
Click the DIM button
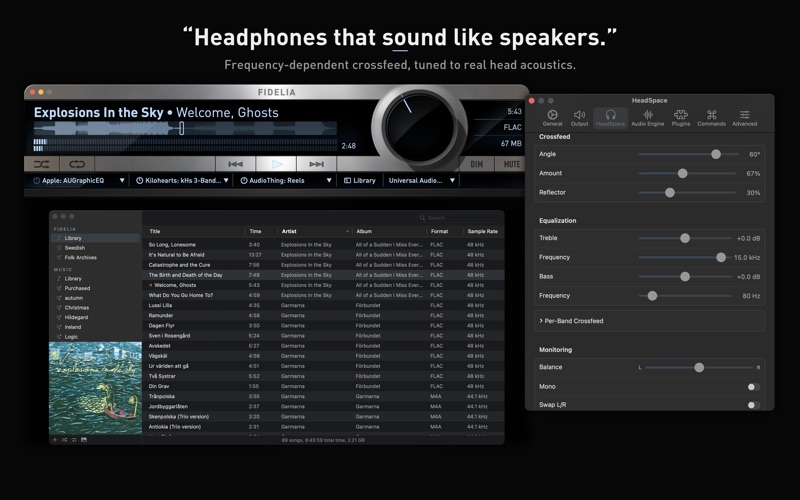[x=477, y=164]
